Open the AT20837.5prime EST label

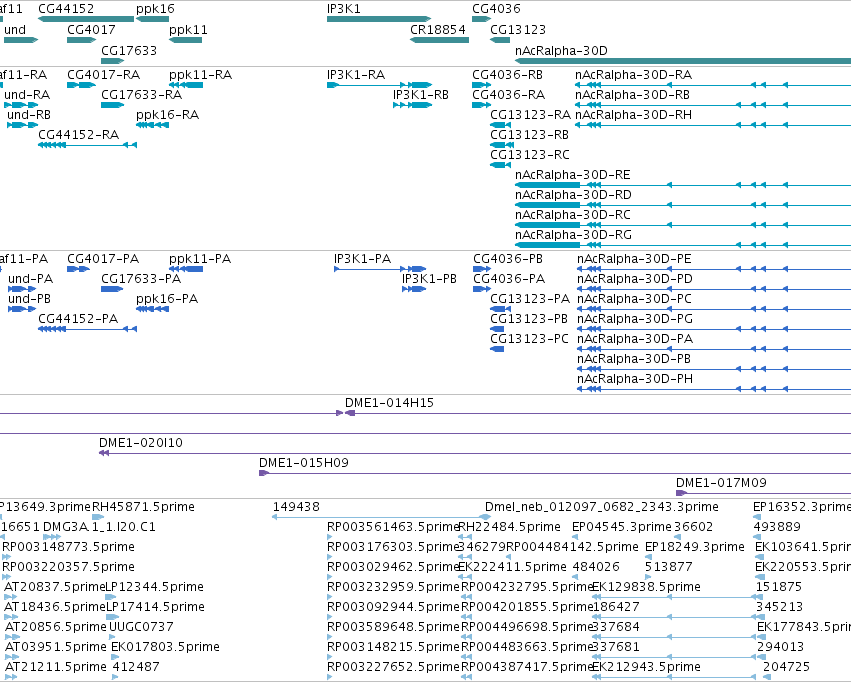click(54, 587)
